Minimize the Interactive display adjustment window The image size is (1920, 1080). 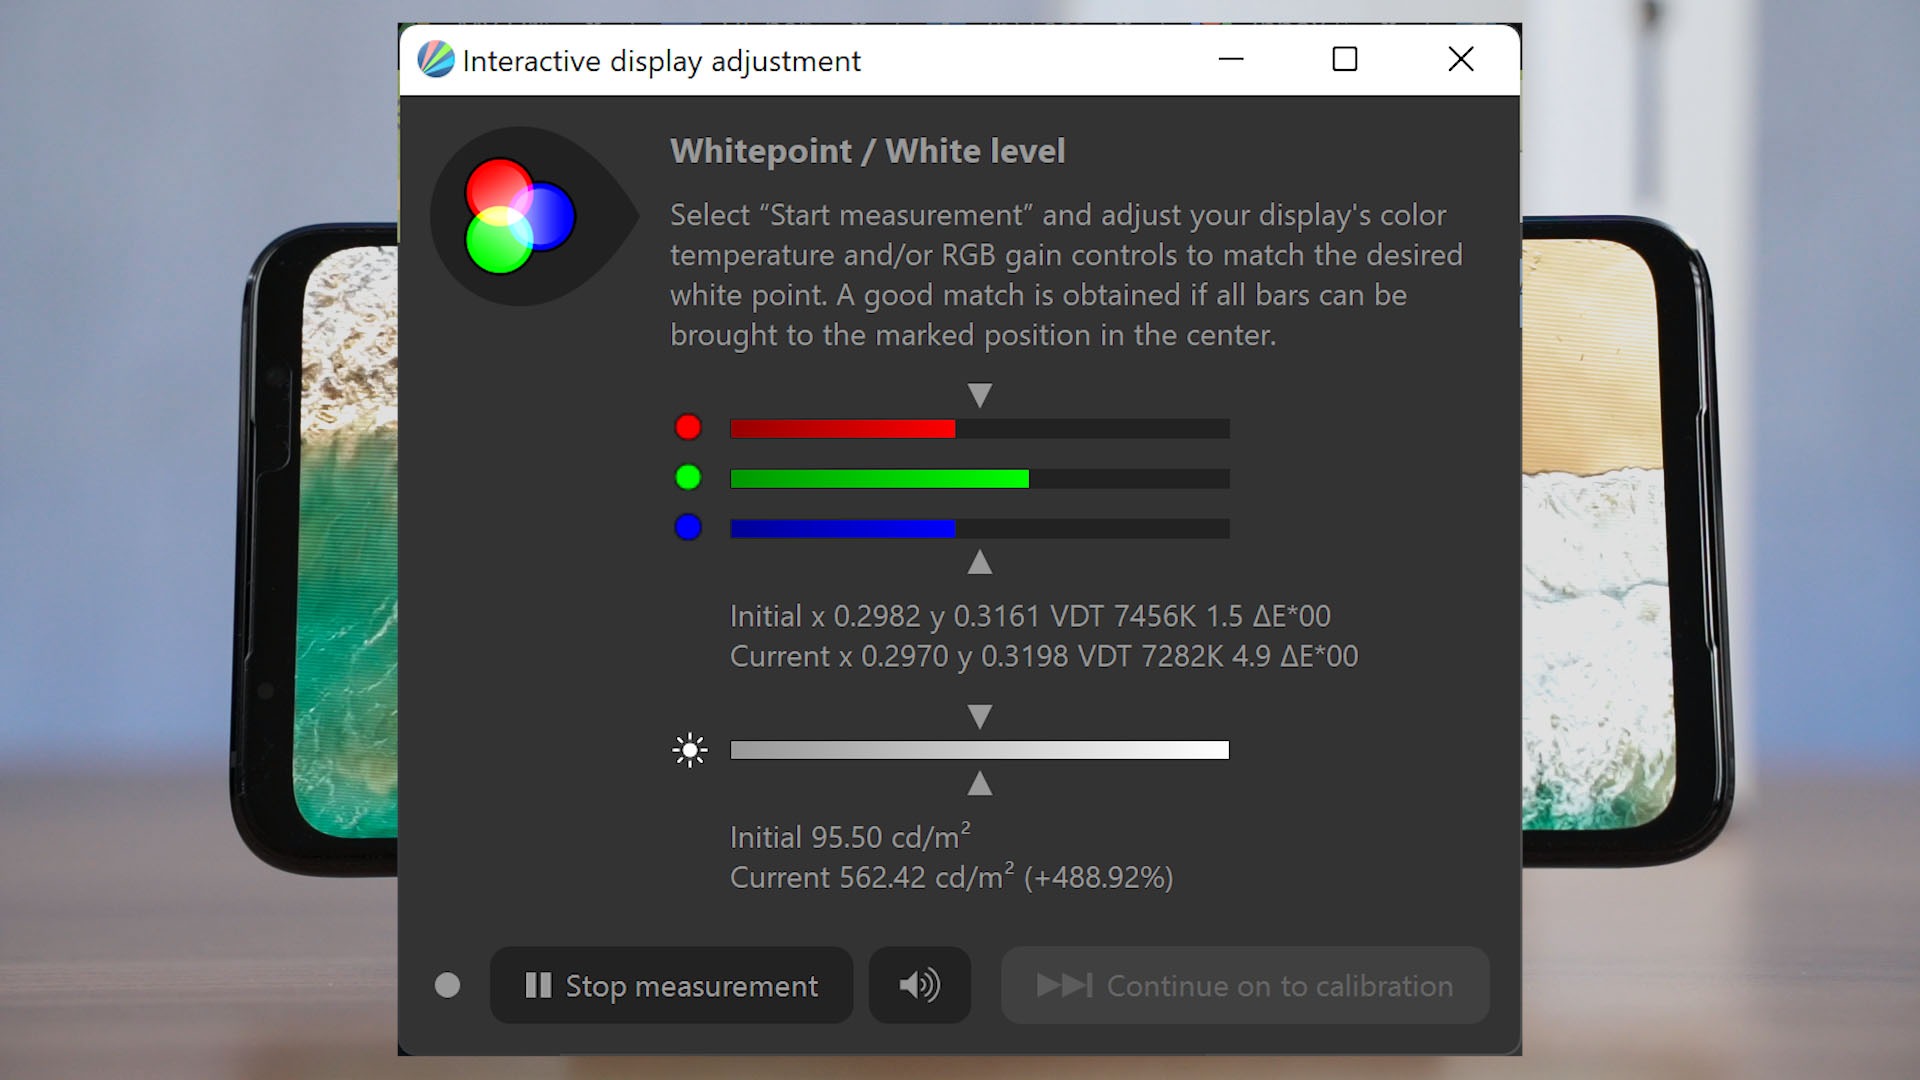point(1231,60)
